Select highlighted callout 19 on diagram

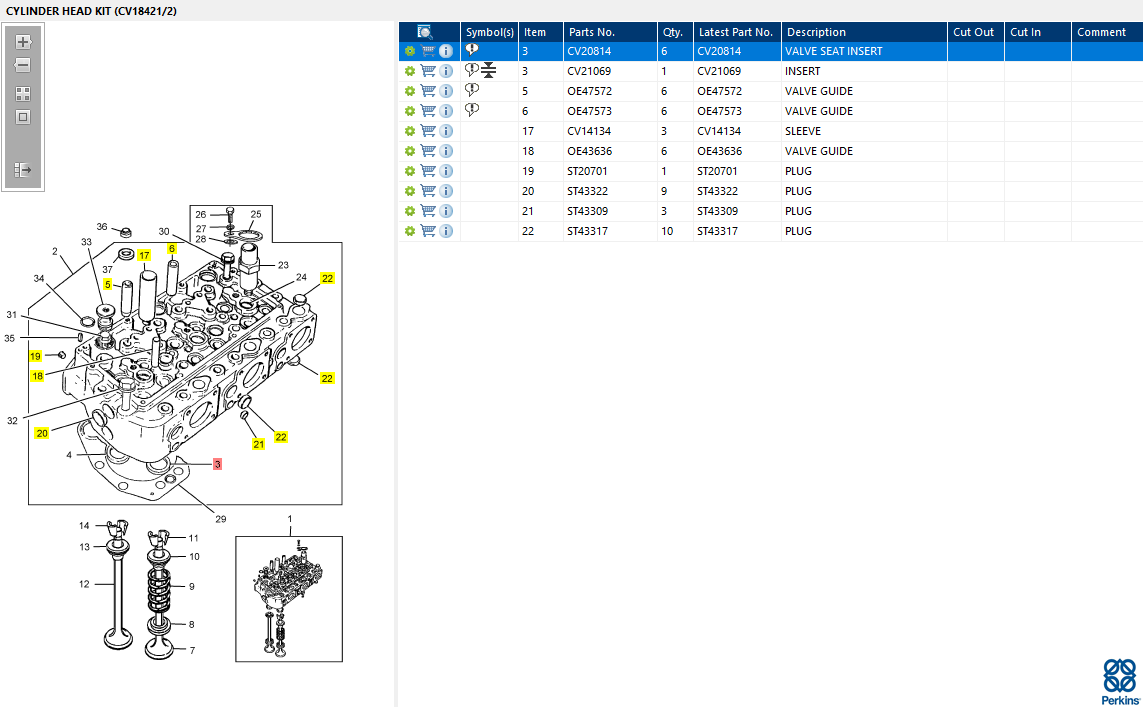coord(35,356)
